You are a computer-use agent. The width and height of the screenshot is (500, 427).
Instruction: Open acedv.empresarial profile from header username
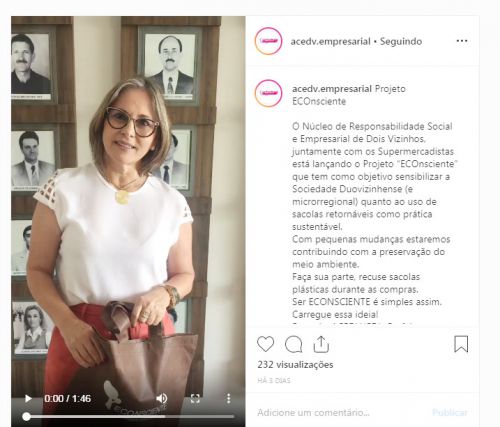330,41
